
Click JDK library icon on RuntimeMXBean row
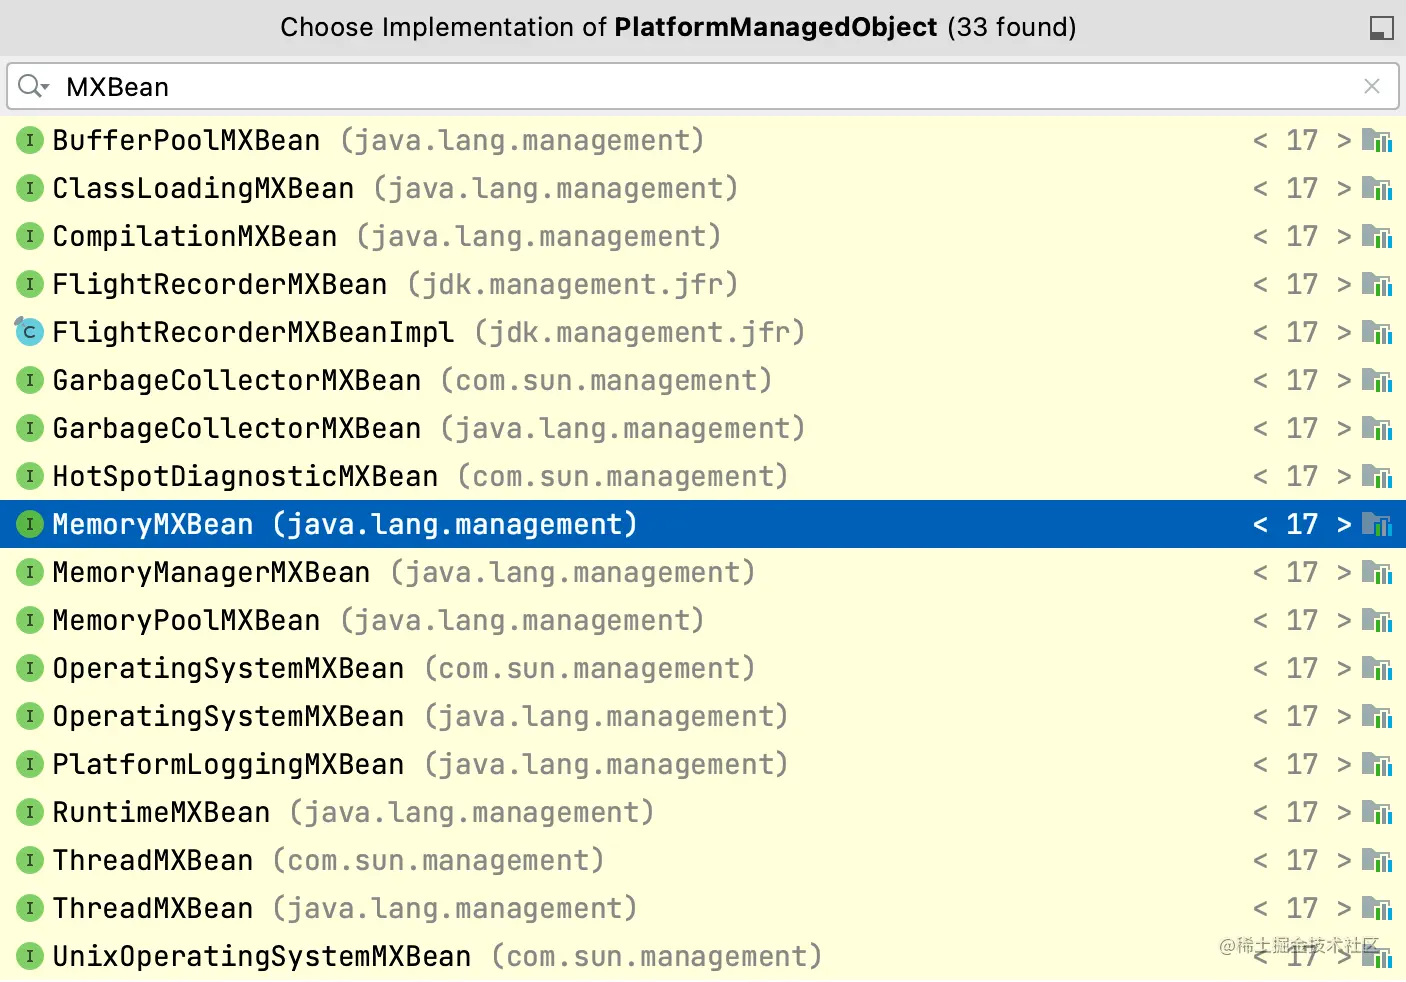(x=1377, y=812)
